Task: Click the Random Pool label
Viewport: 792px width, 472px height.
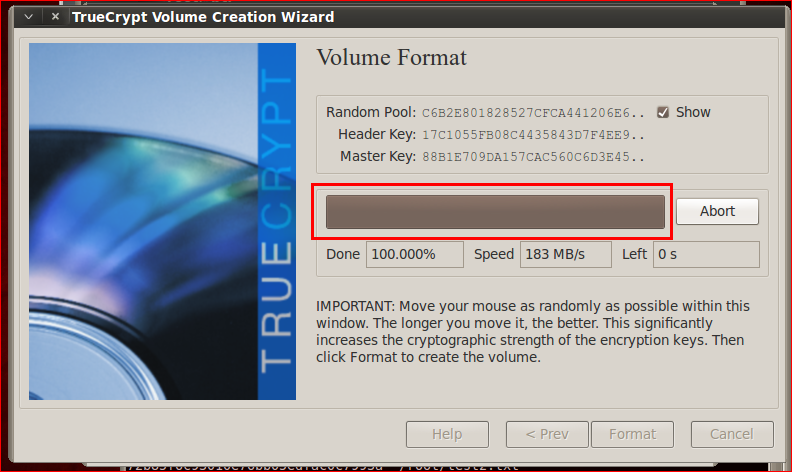Action: click(x=371, y=112)
